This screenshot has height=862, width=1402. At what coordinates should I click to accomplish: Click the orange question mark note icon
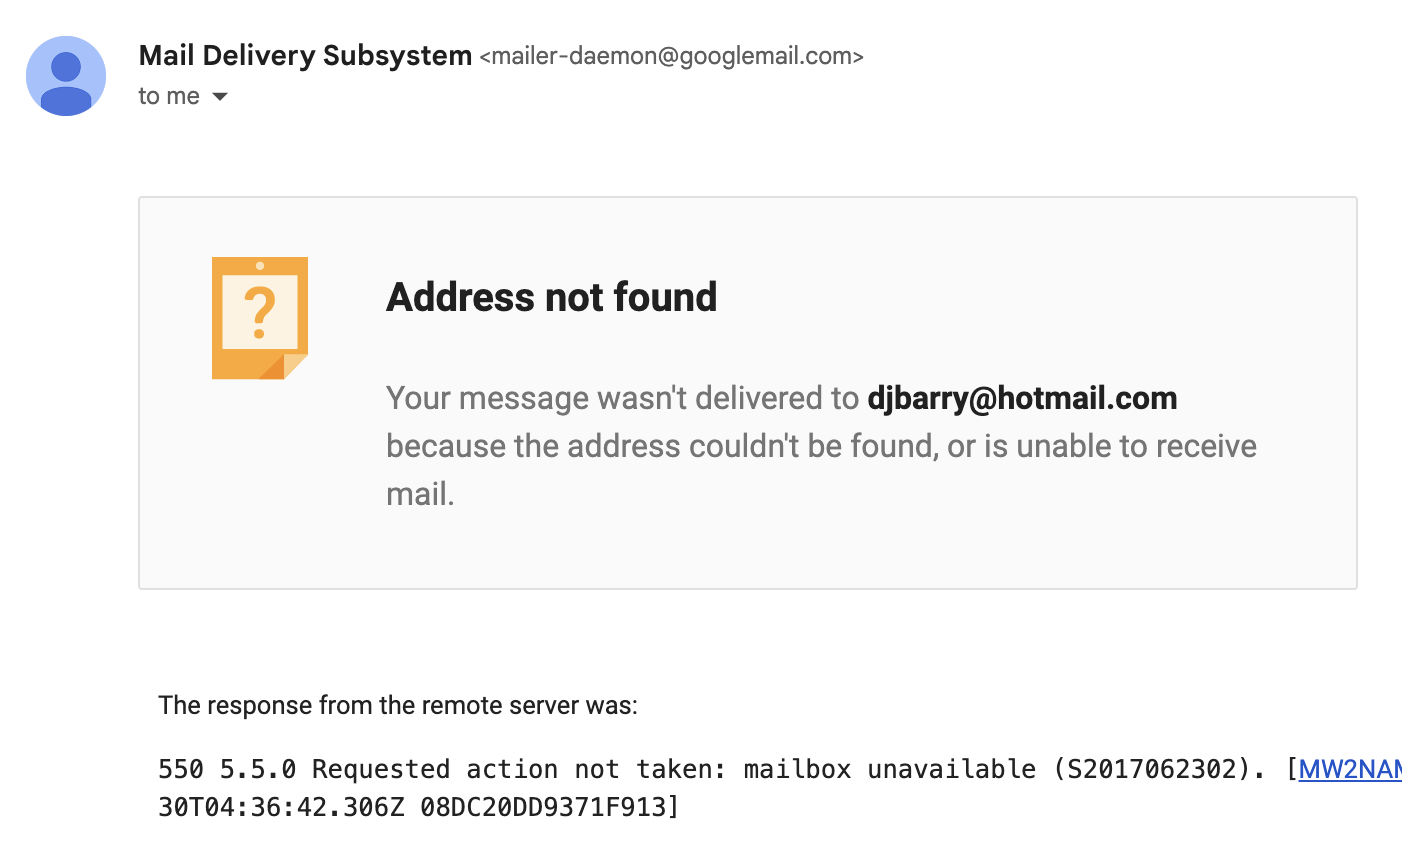(260, 318)
